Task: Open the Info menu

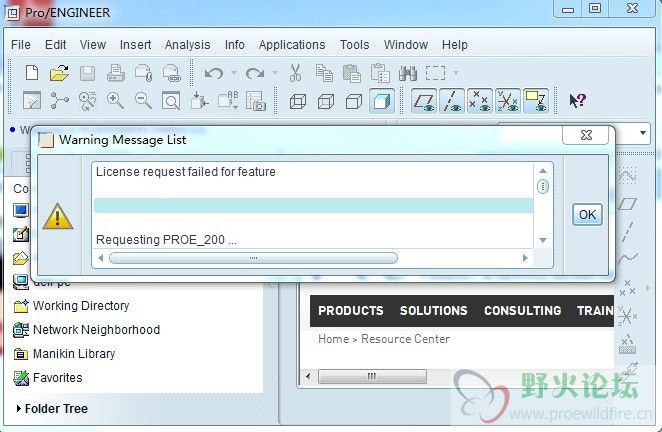Action: point(234,45)
